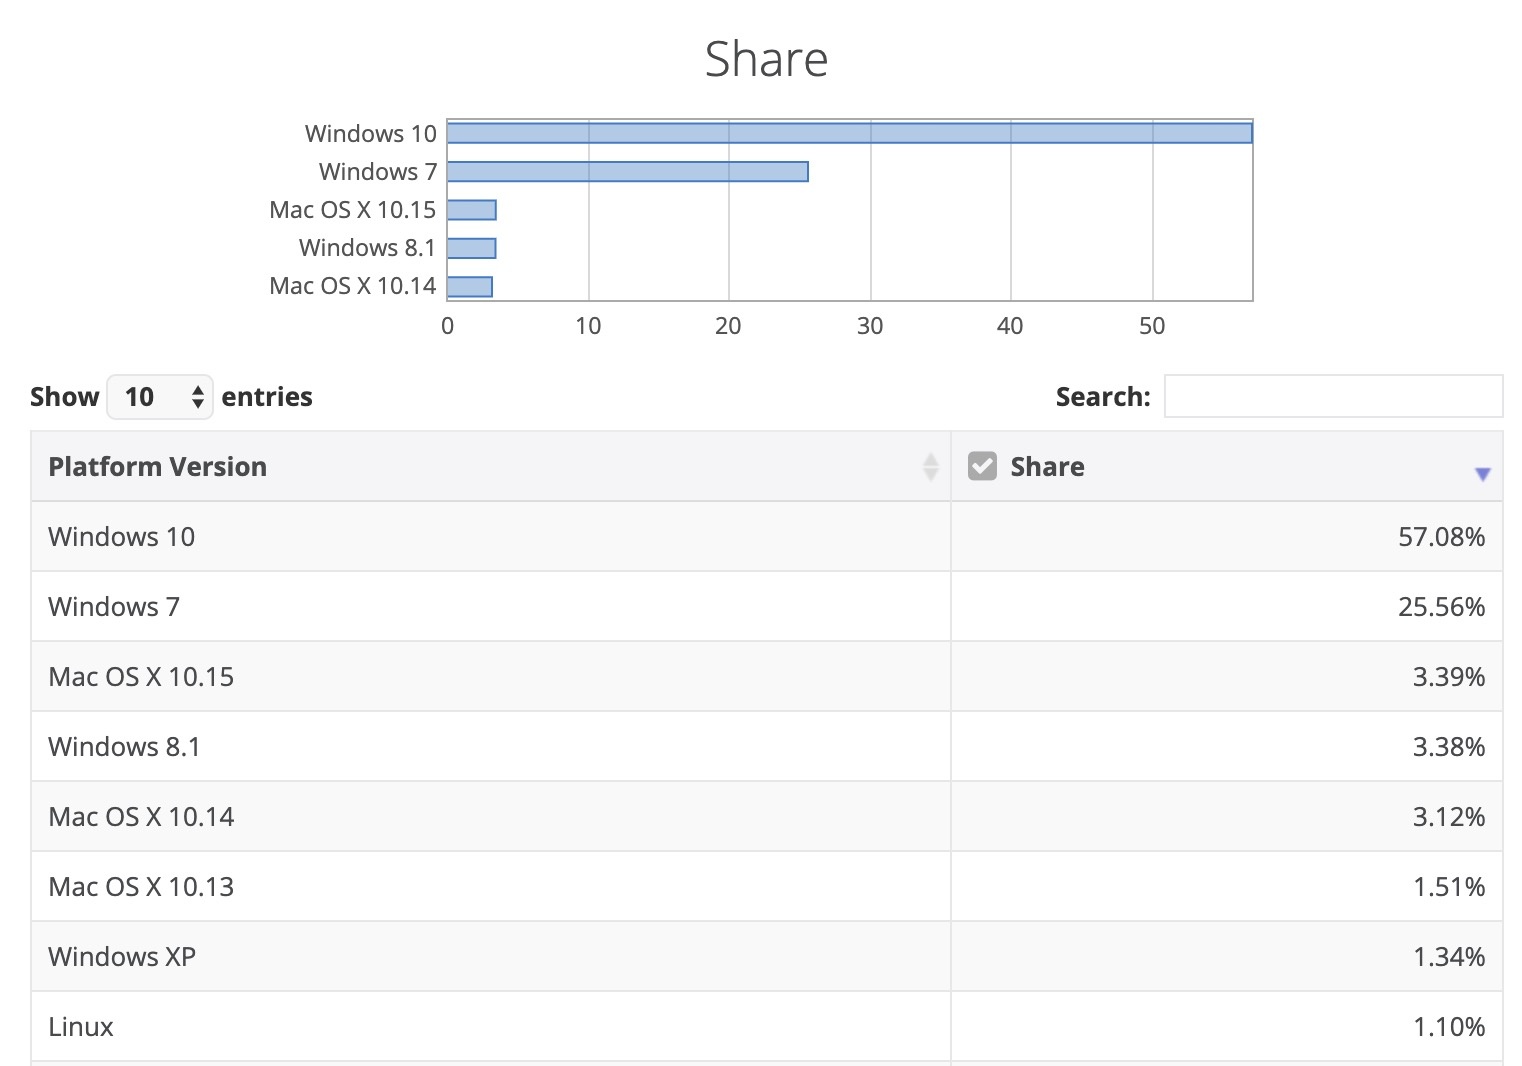Click the Mac OS X 10.14 table cell
This screenshot has height=1066, width=1522.
click(x=141, y=817)
